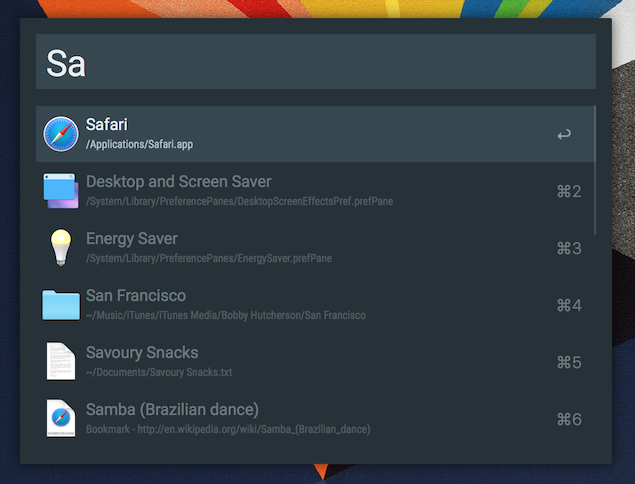The height and width of the screenshot is (484, 635).
Task: Click the Energy Saver light bulb icon
Action: (60, 248)
